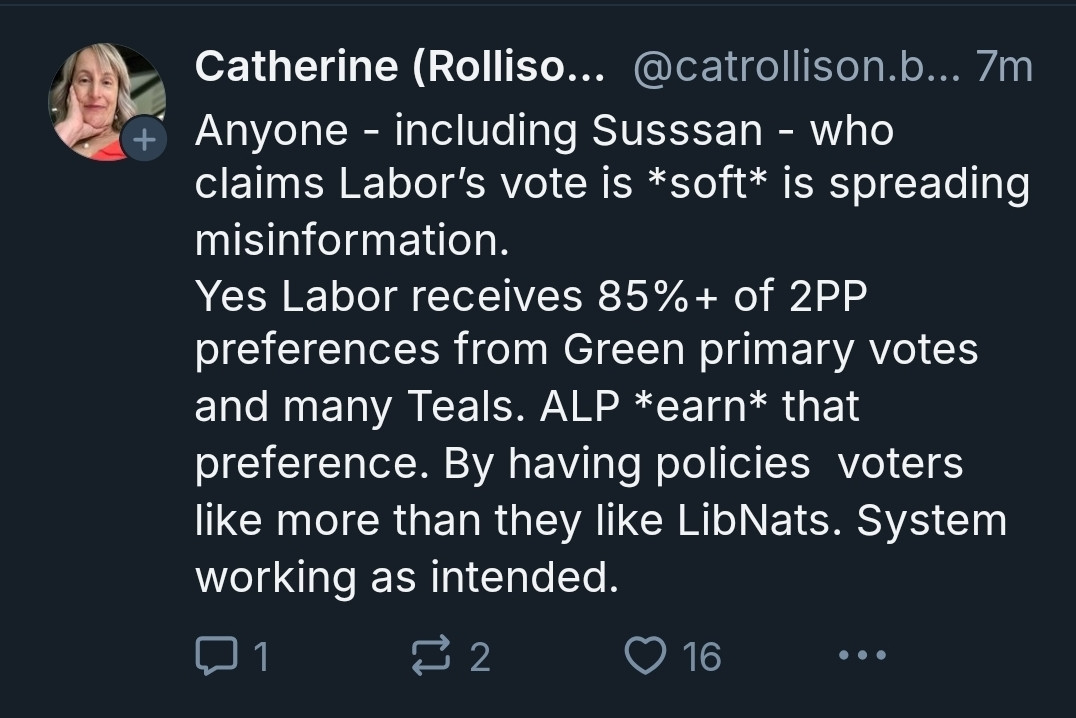The height and width of the screenshot is (718, 1076).
Task: Like the post with the heart icon
Action: [x=645, y=656]
